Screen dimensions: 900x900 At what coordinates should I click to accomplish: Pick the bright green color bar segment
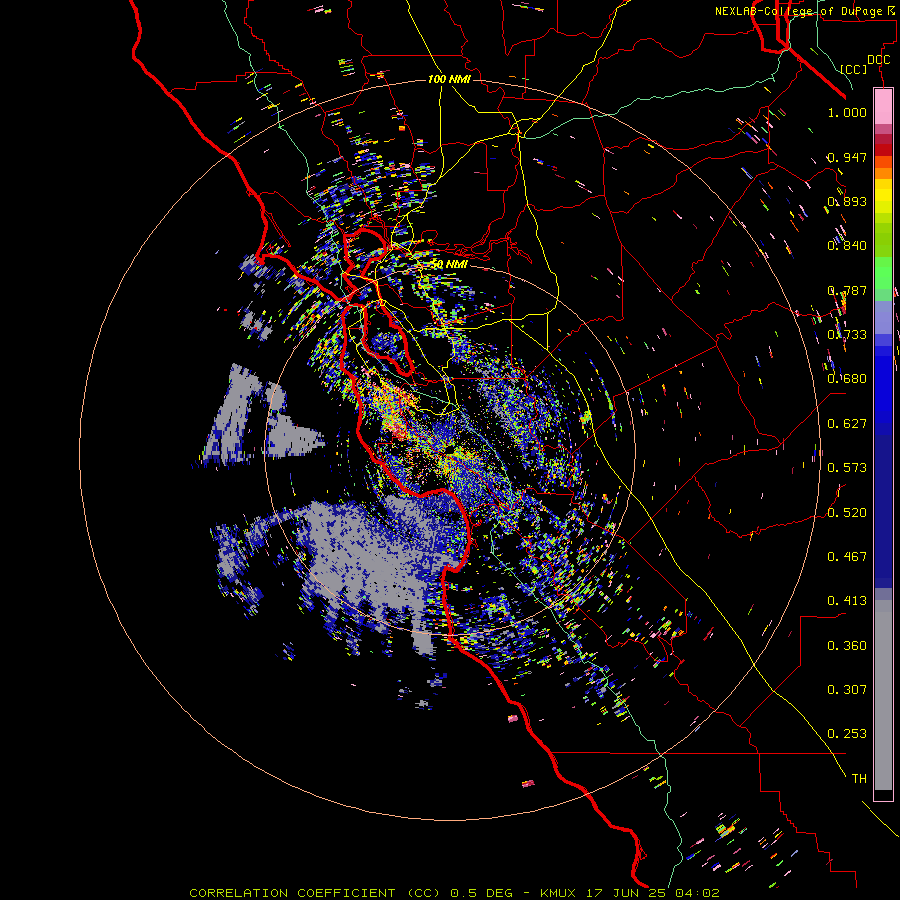(883, 273)
